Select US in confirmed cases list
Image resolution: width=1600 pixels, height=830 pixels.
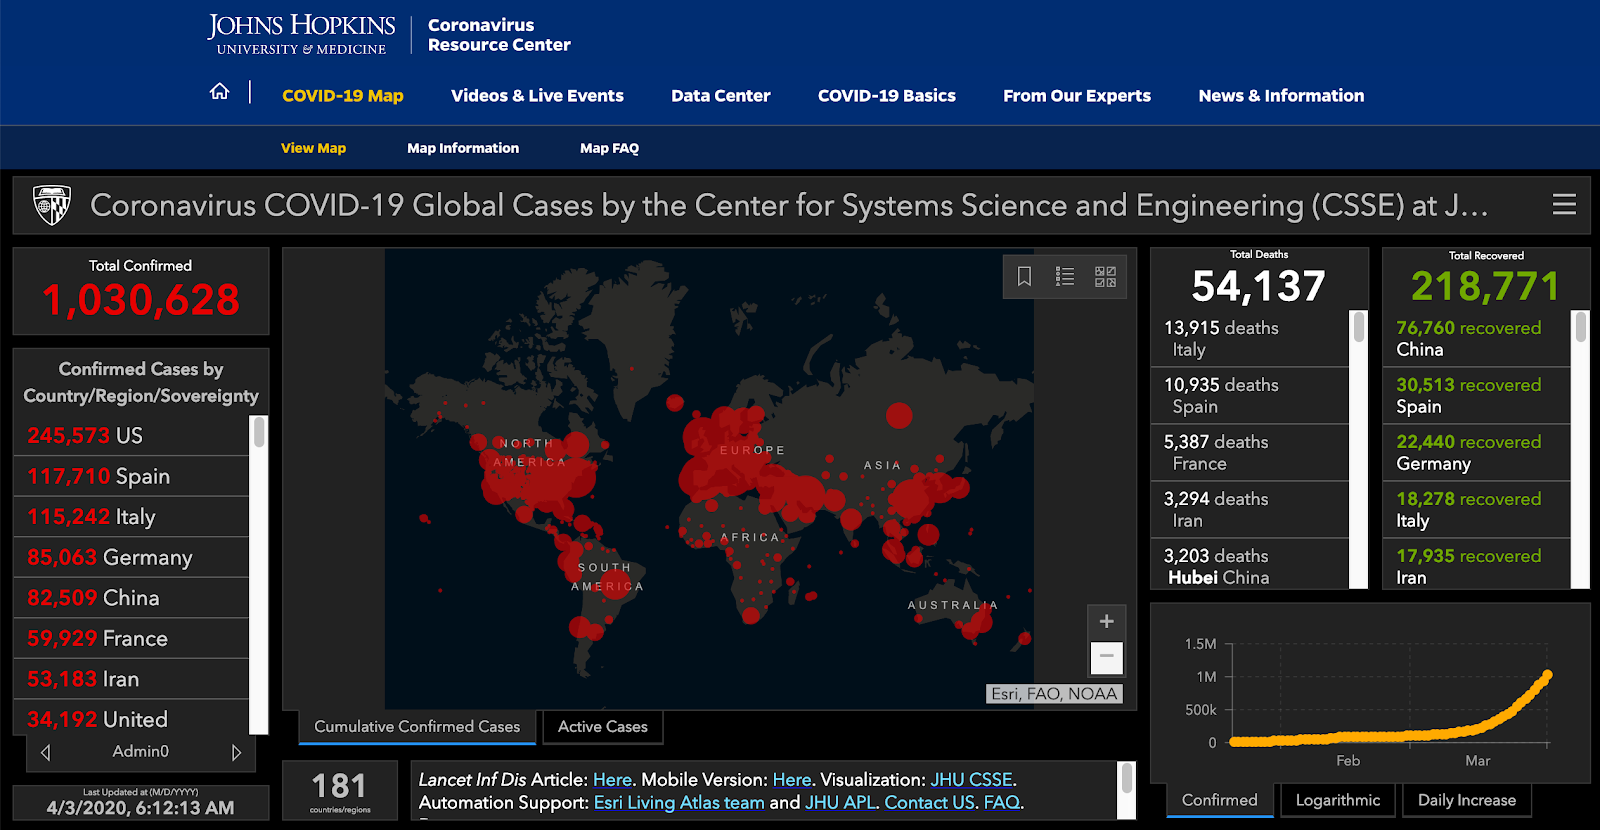click(x=131, y=436)
